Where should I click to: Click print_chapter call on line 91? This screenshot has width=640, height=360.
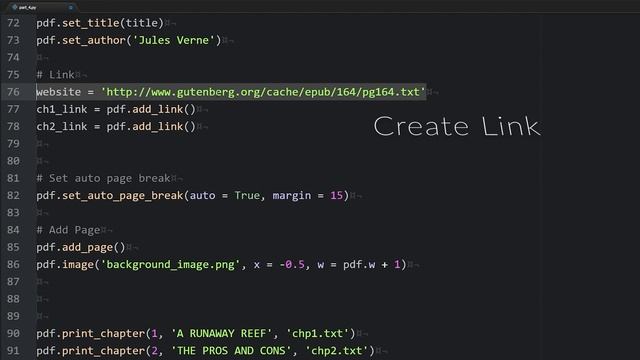point(104,351)
